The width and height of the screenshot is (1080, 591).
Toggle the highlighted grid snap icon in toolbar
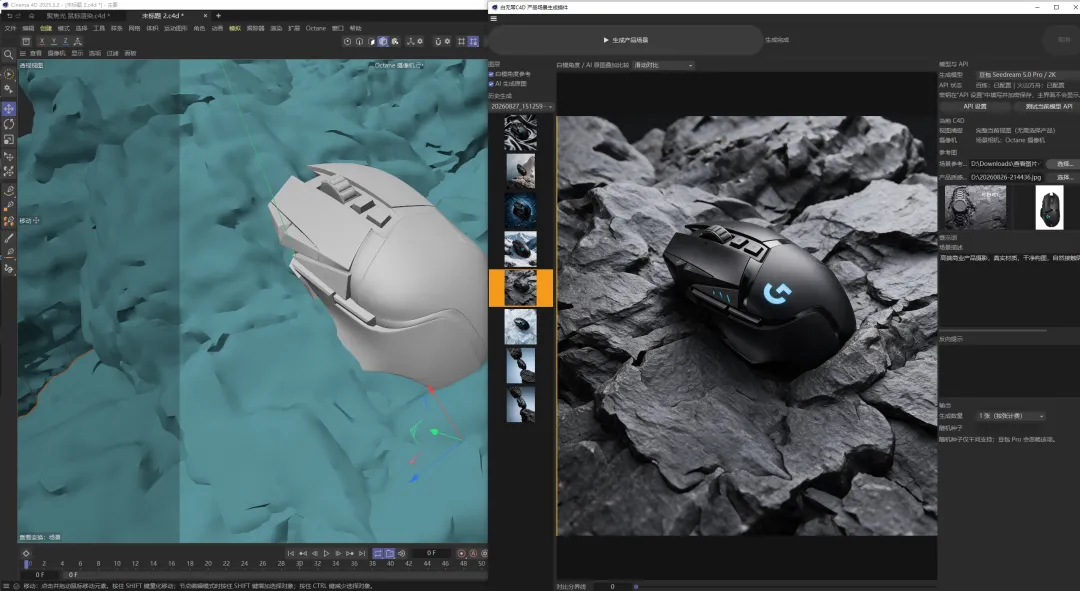click(x=473, y=41)
